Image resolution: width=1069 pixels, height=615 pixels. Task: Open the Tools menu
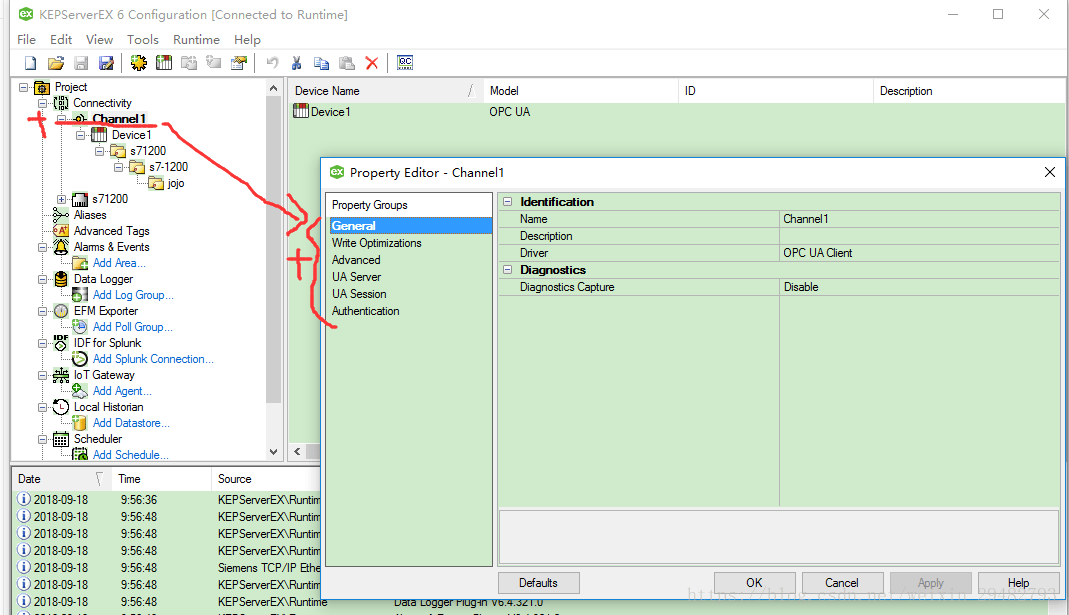[142, 39]
